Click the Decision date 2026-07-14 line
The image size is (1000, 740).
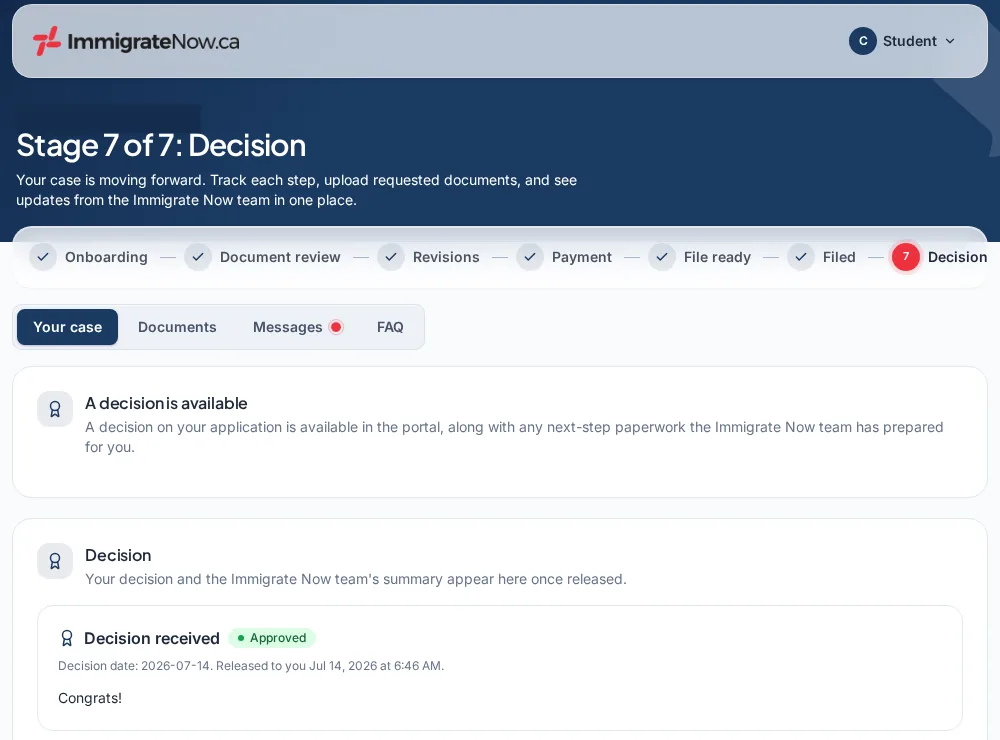(251, 666)
